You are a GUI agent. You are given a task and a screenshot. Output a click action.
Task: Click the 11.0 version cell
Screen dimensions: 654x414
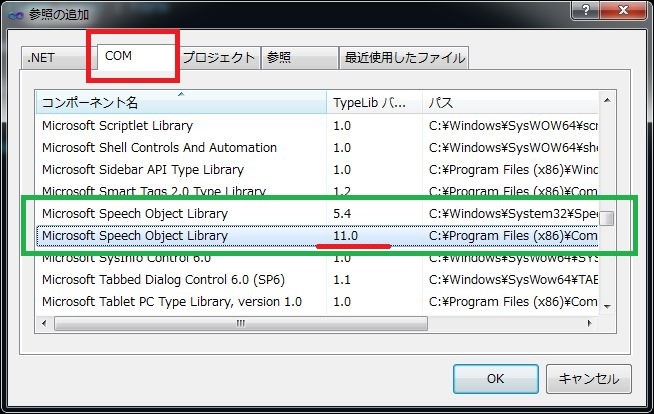coord(345,236)
